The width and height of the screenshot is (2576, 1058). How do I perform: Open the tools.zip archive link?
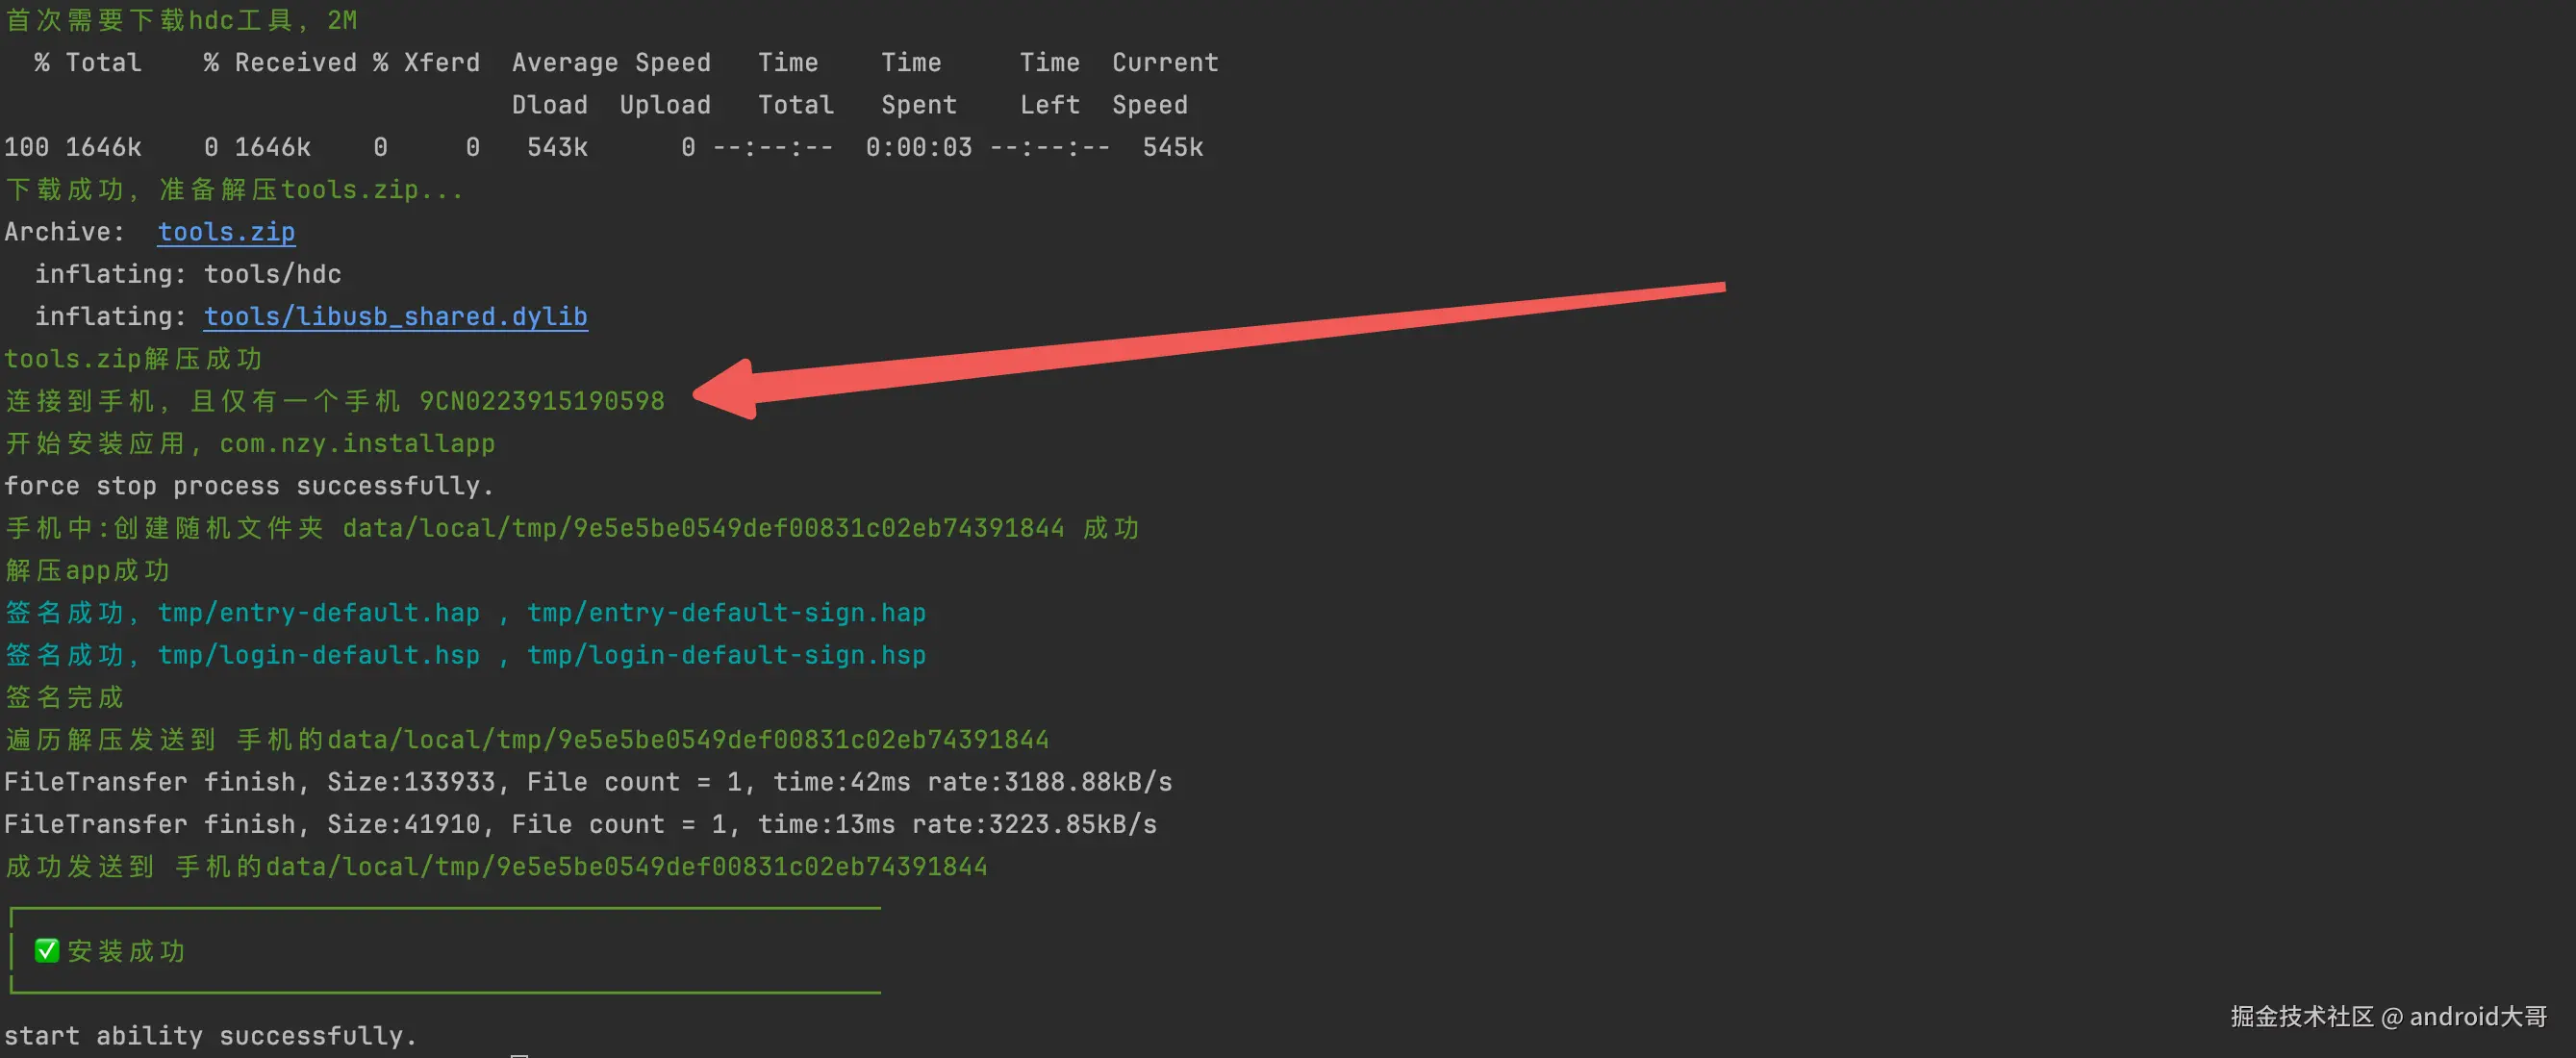tap(226, 232)
